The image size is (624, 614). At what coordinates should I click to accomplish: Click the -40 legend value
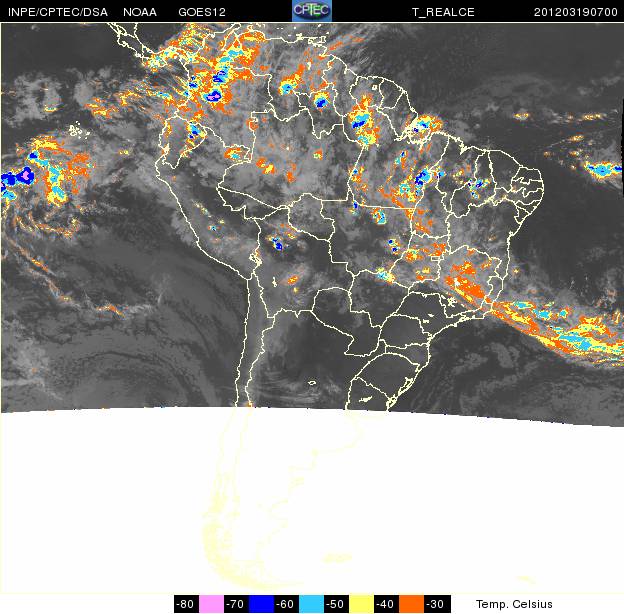click(x=385, y=604)
